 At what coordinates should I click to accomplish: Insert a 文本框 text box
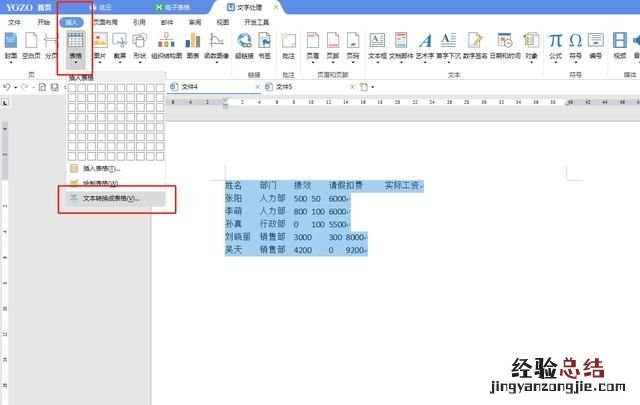point(377,41)
